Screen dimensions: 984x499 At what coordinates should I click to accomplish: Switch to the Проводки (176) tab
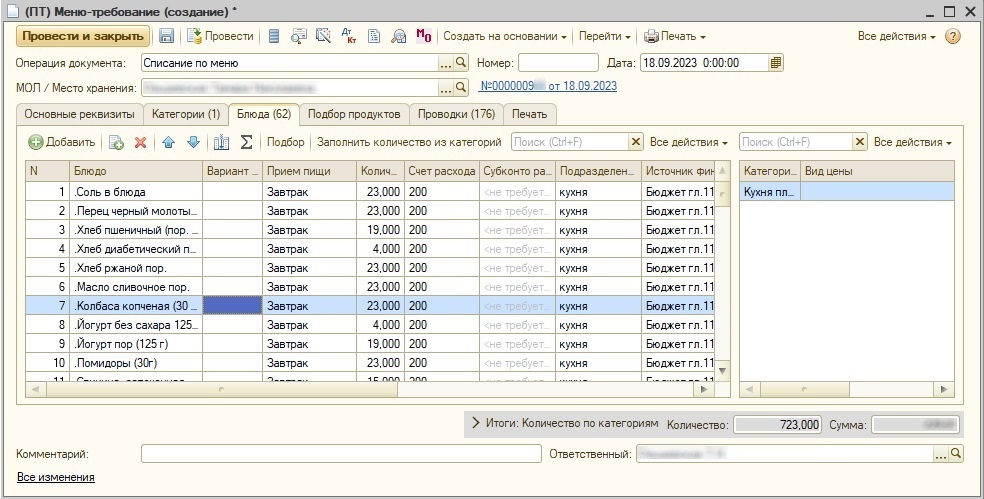coord(455,114)
